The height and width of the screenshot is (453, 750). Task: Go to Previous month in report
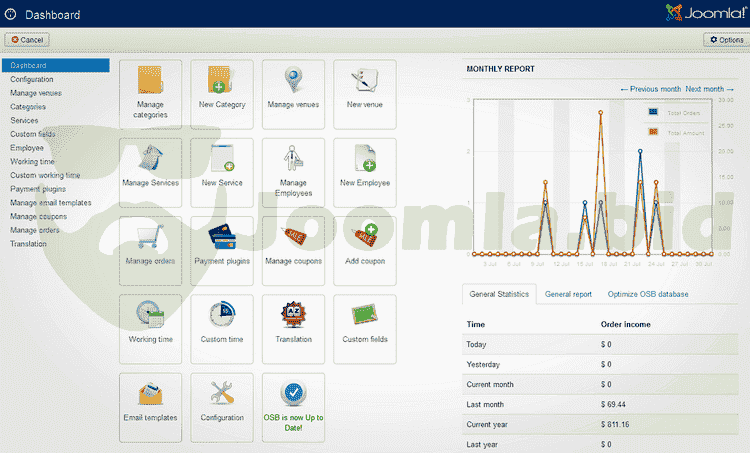click(x=651, y=89)
